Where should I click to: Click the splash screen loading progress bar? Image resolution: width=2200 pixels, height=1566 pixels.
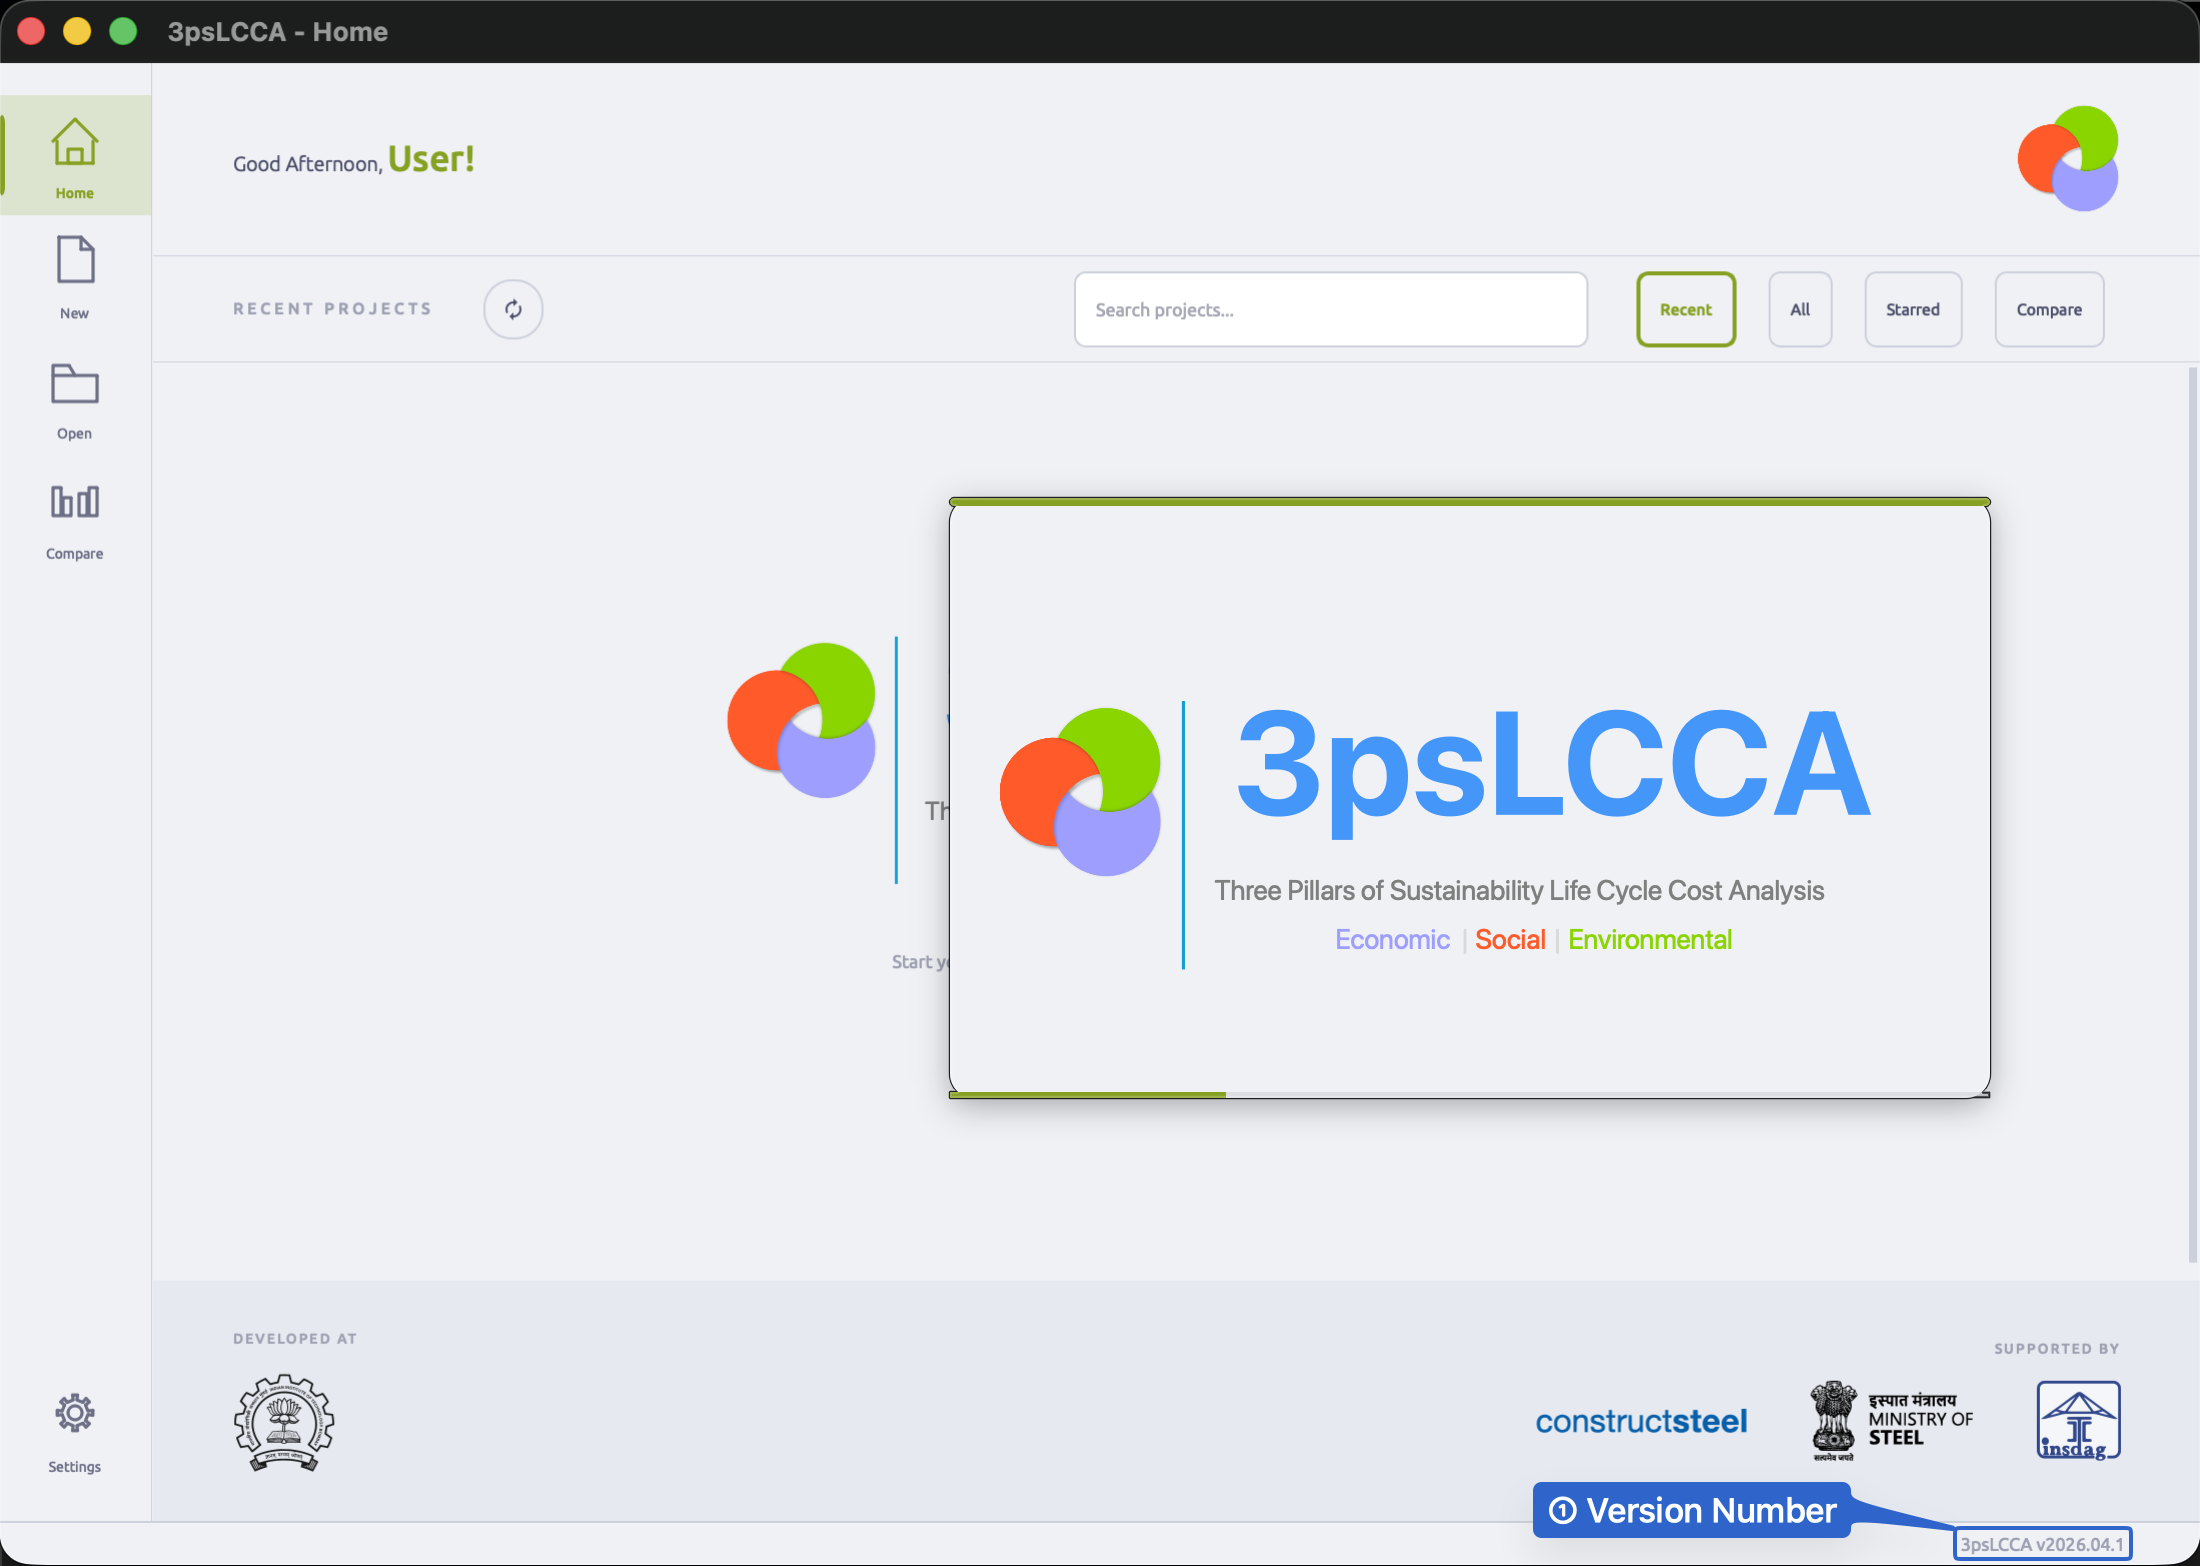(x=1469, y=1095)
